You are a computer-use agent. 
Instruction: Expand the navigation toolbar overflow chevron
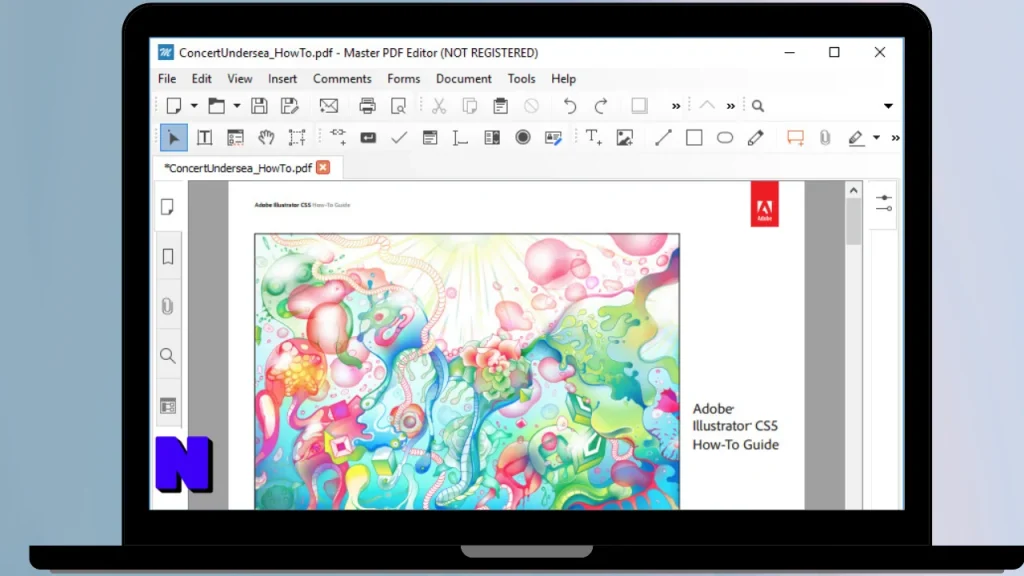731,106
